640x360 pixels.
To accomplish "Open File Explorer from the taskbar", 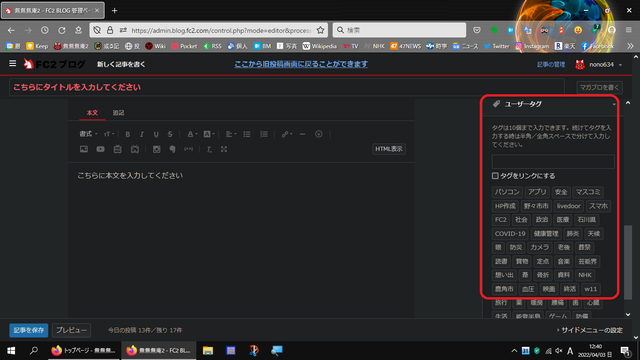I will click(x=208, y=351).
